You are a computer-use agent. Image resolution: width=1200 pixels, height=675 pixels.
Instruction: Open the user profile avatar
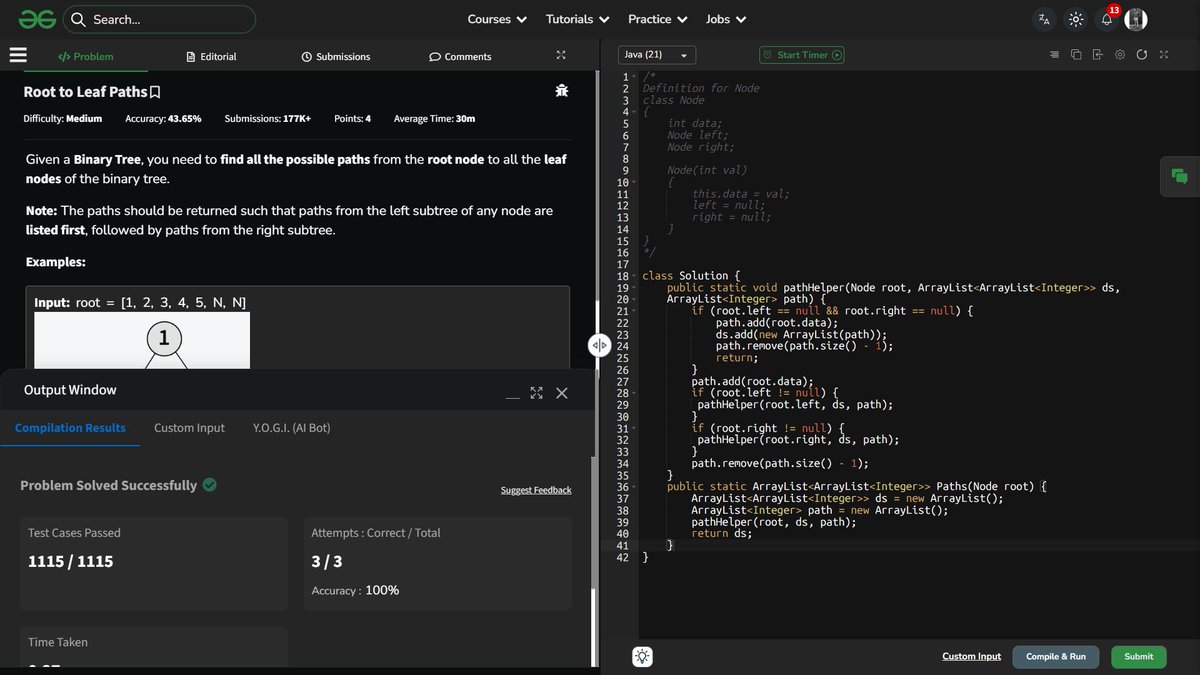(1136, 19)
